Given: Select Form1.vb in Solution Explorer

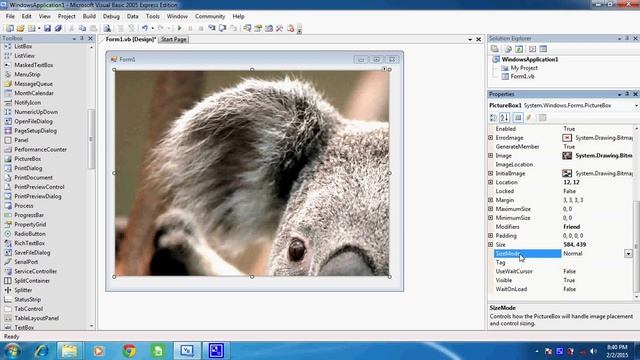Looking at the screenshot, I should click(x=522, y=76).
